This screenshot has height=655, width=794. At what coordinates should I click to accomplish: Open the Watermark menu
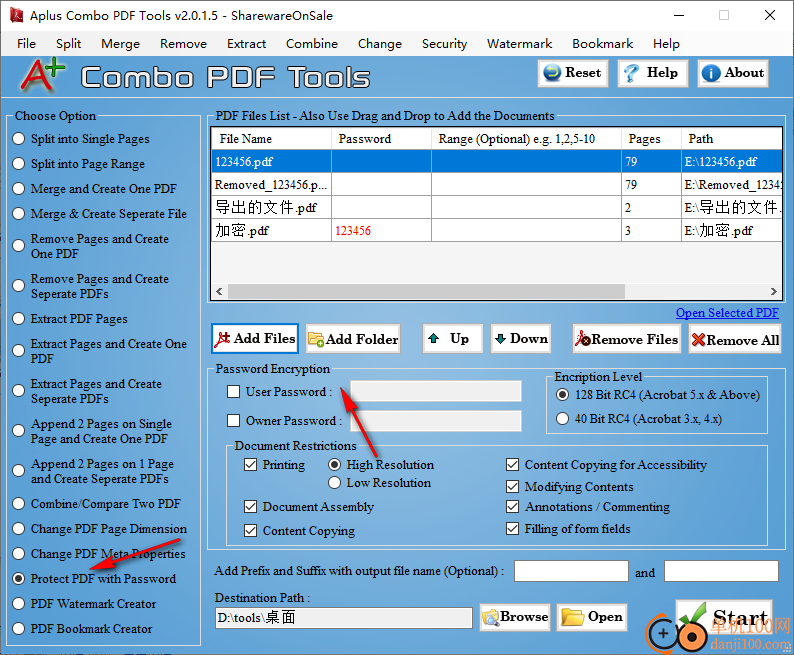(x=520, y=44)
